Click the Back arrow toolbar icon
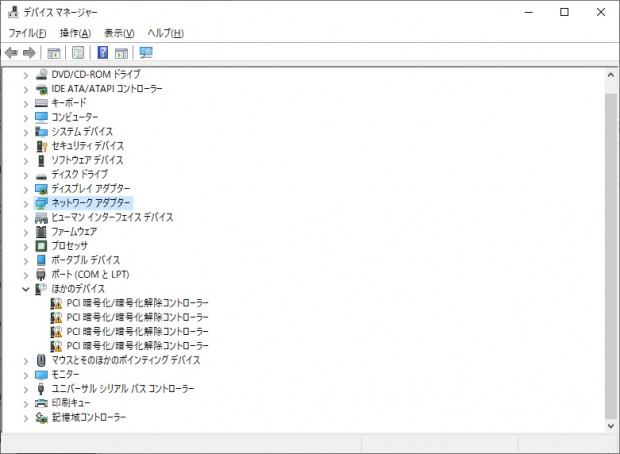Screen dimensions: 620x454 click(x=11, y=53)
